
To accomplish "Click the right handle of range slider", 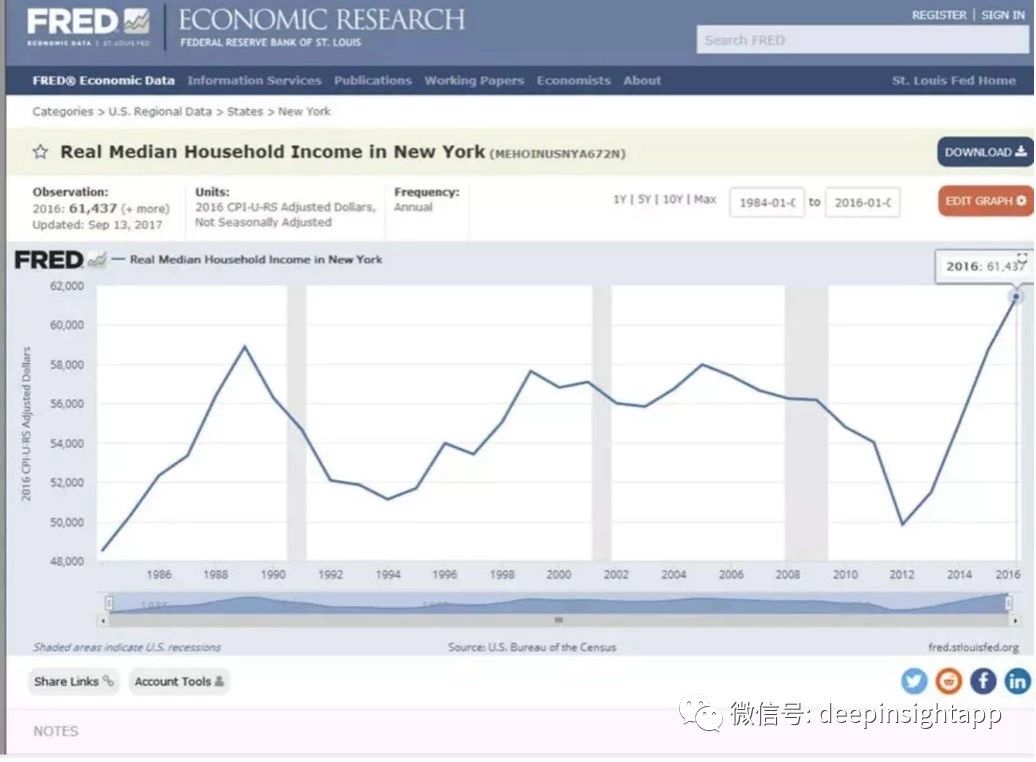I will [1009, 603].
